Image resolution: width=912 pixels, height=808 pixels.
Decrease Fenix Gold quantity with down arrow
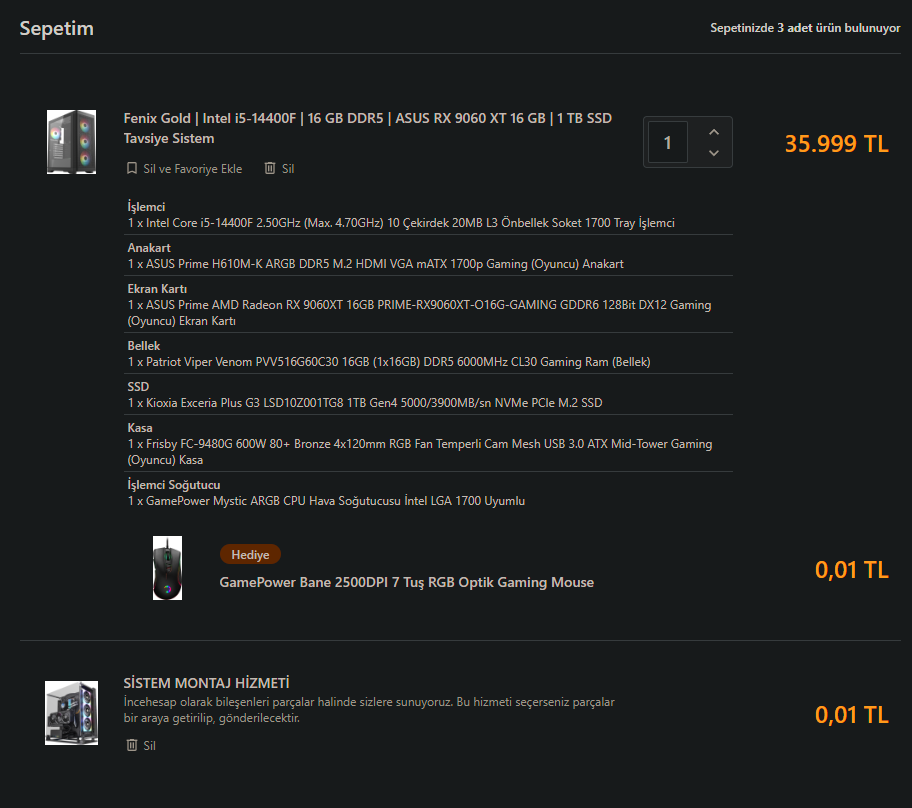(714, 153)
